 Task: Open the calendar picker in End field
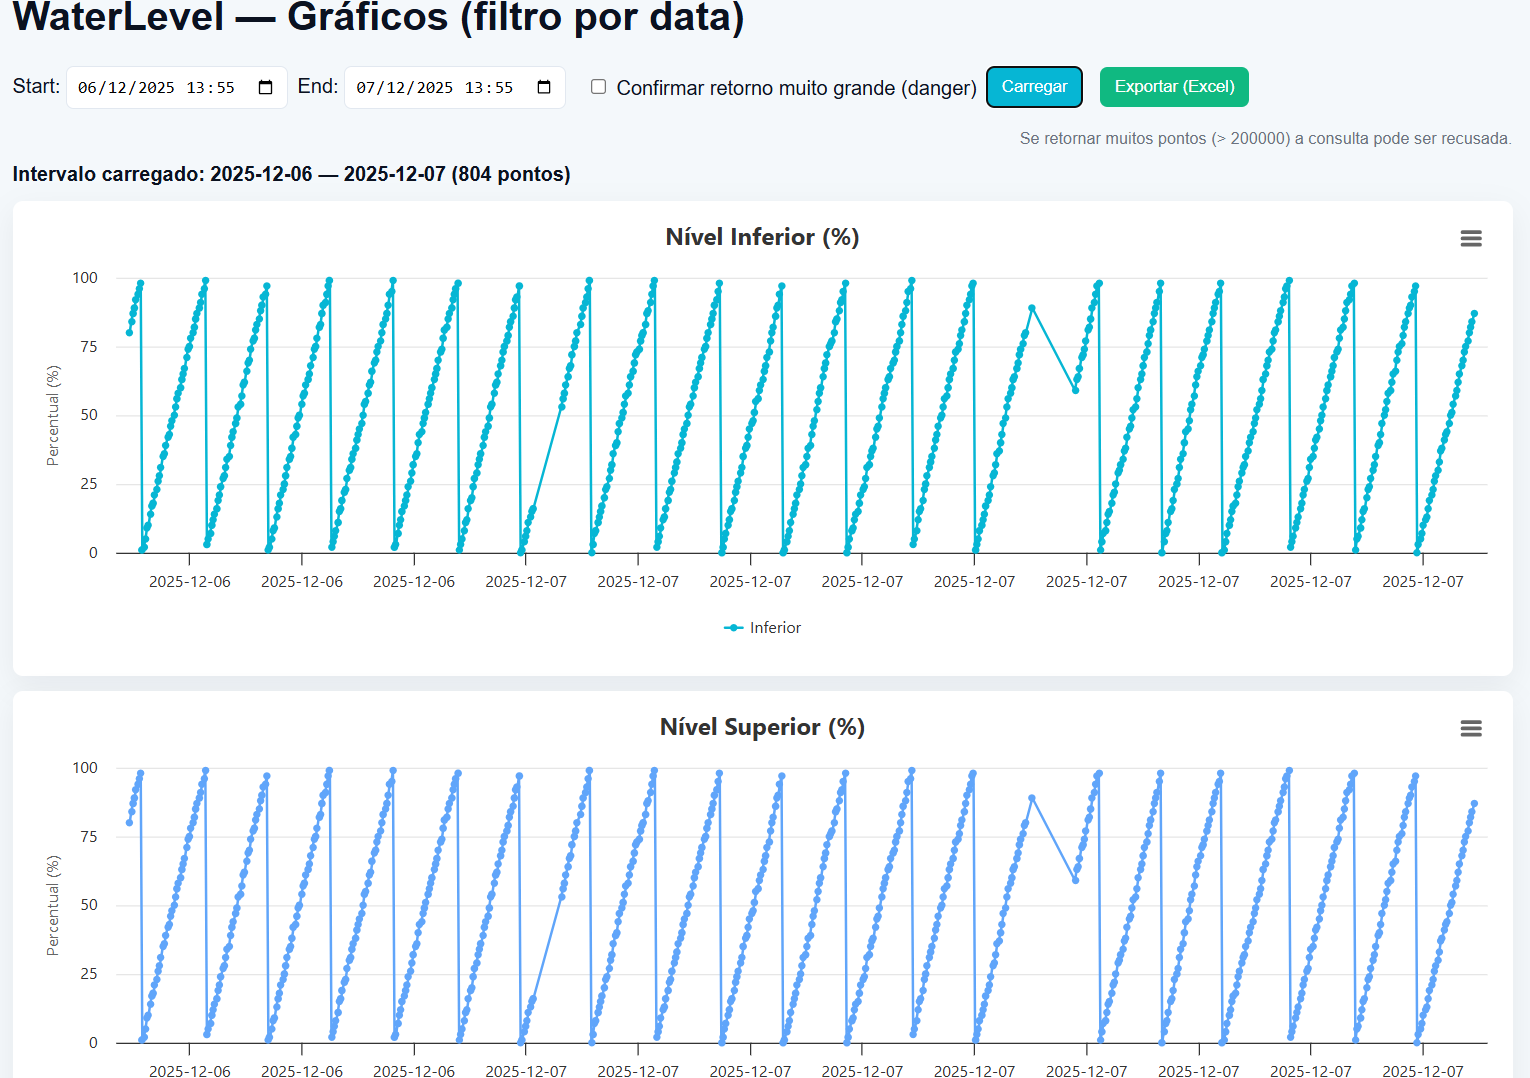[544, 88]
